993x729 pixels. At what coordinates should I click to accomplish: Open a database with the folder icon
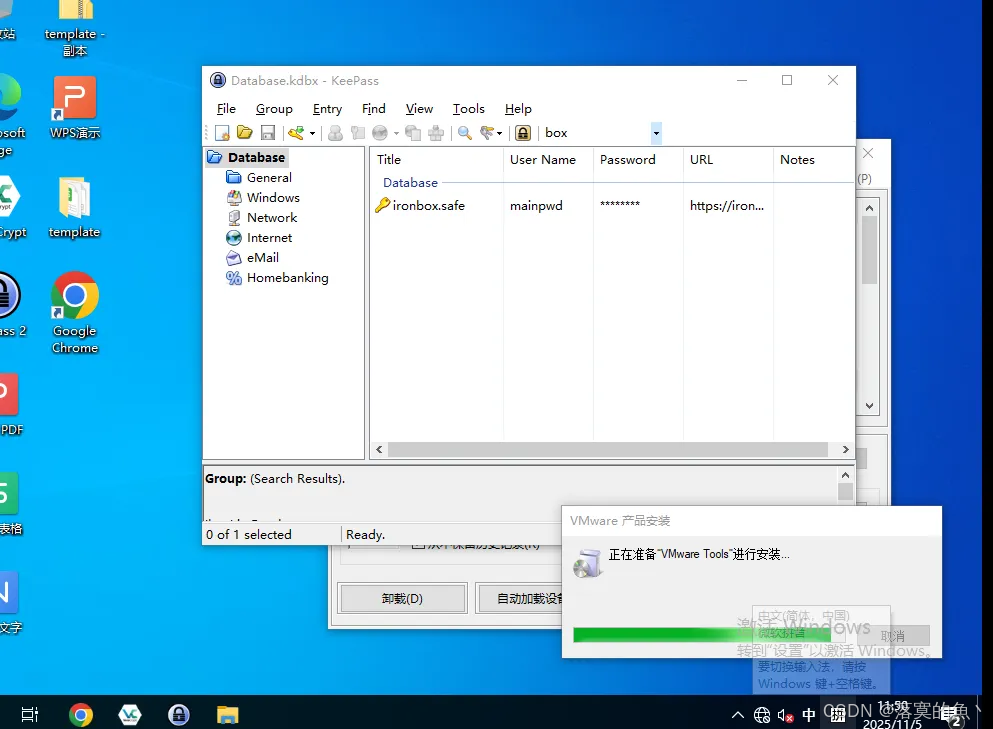click(x=244, y=133)
